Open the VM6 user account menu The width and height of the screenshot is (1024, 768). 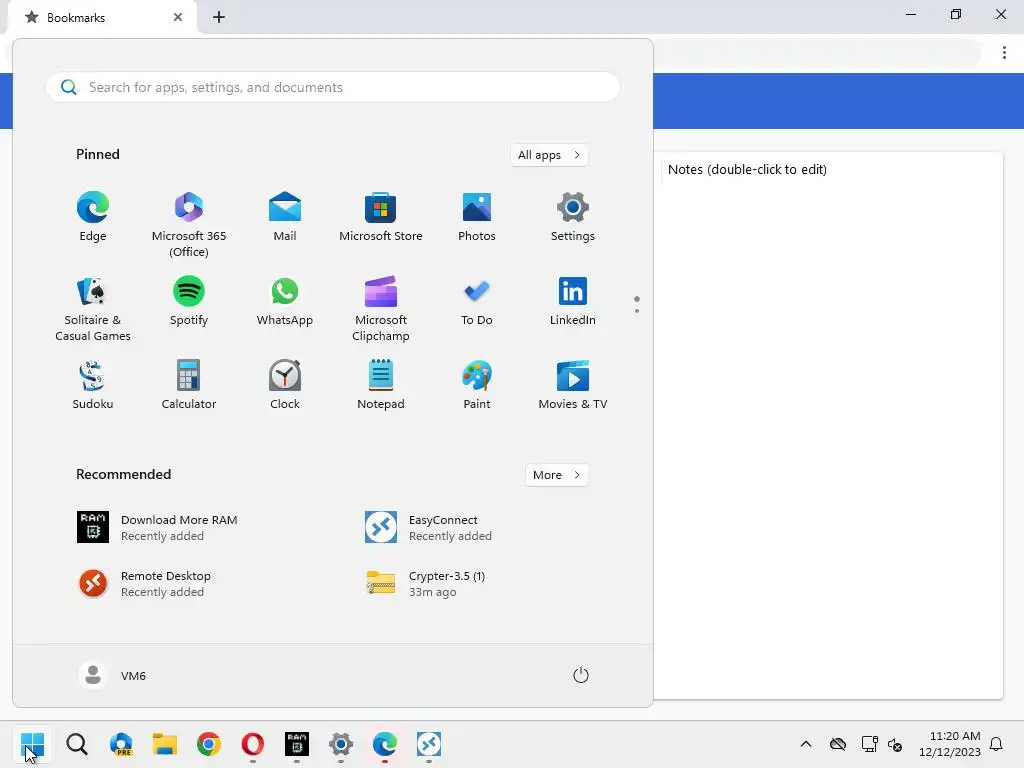(113, 675)
